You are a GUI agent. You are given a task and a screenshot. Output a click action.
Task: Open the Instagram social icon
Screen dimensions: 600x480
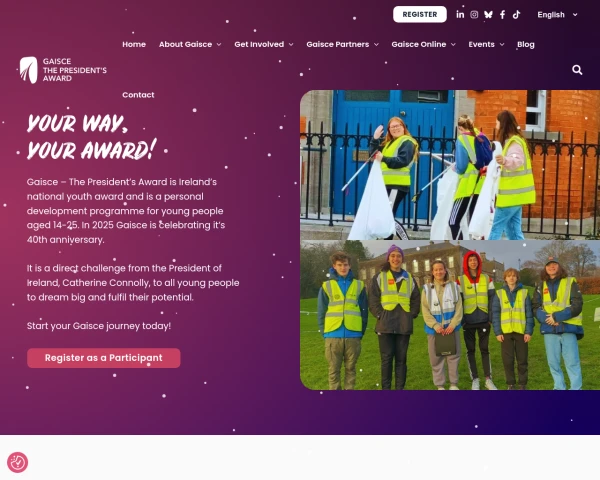[474, 15]
